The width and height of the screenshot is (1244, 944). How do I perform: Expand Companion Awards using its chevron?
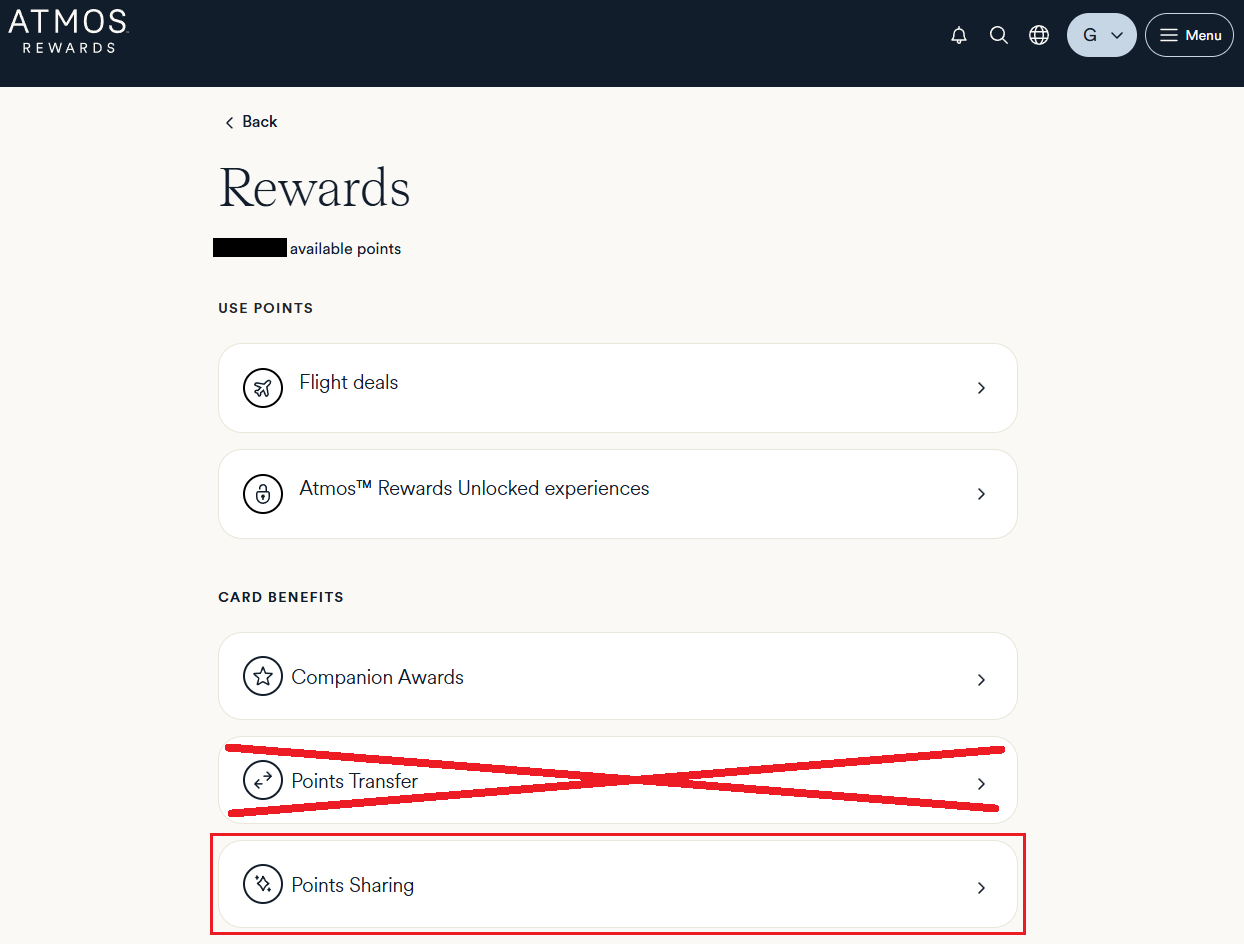click(x=981, y=680)
